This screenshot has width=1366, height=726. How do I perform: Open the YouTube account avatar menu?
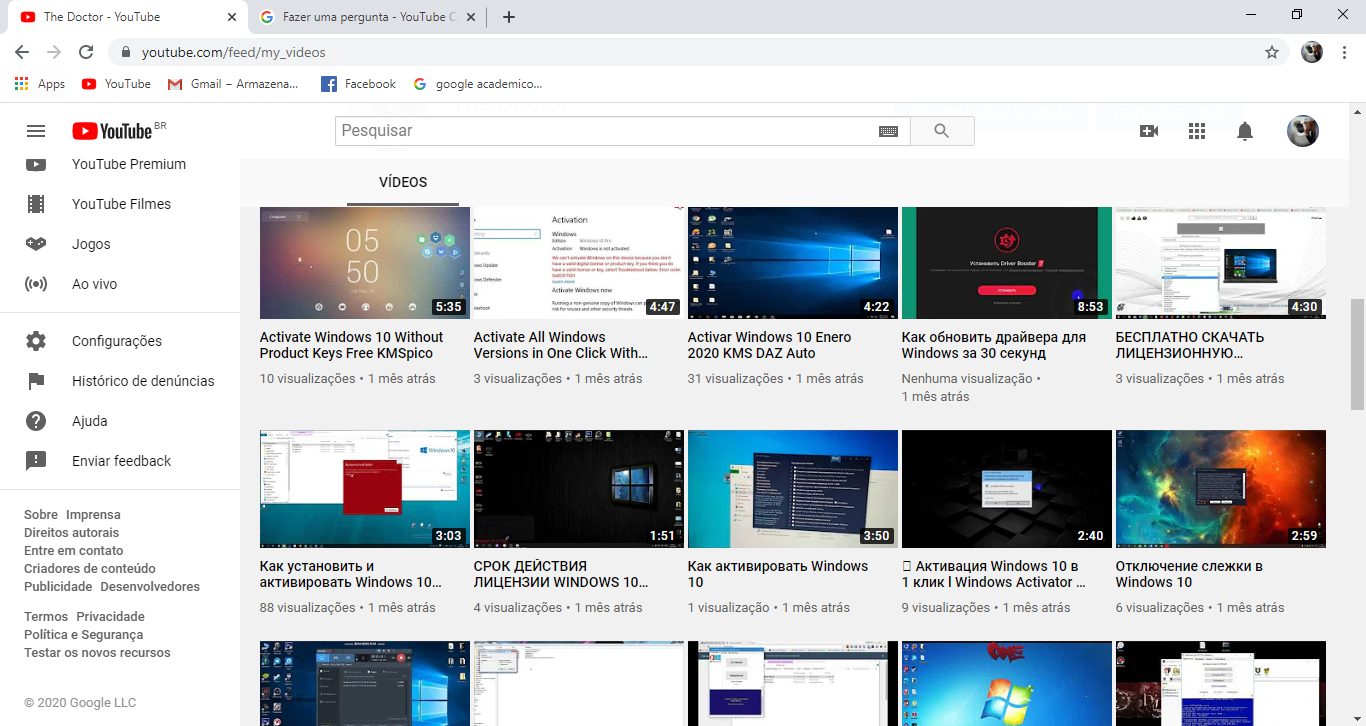(x=1303, y=131)
